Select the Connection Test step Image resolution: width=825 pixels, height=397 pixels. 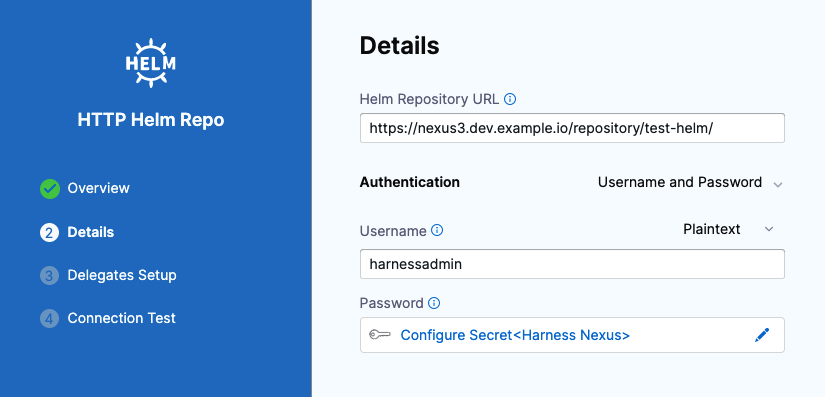tap(122, 318)
